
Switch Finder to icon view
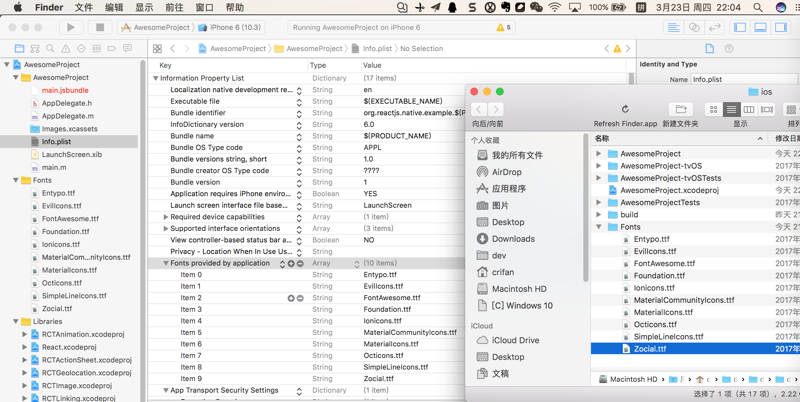pyautogui.click(x=714, y=109)
